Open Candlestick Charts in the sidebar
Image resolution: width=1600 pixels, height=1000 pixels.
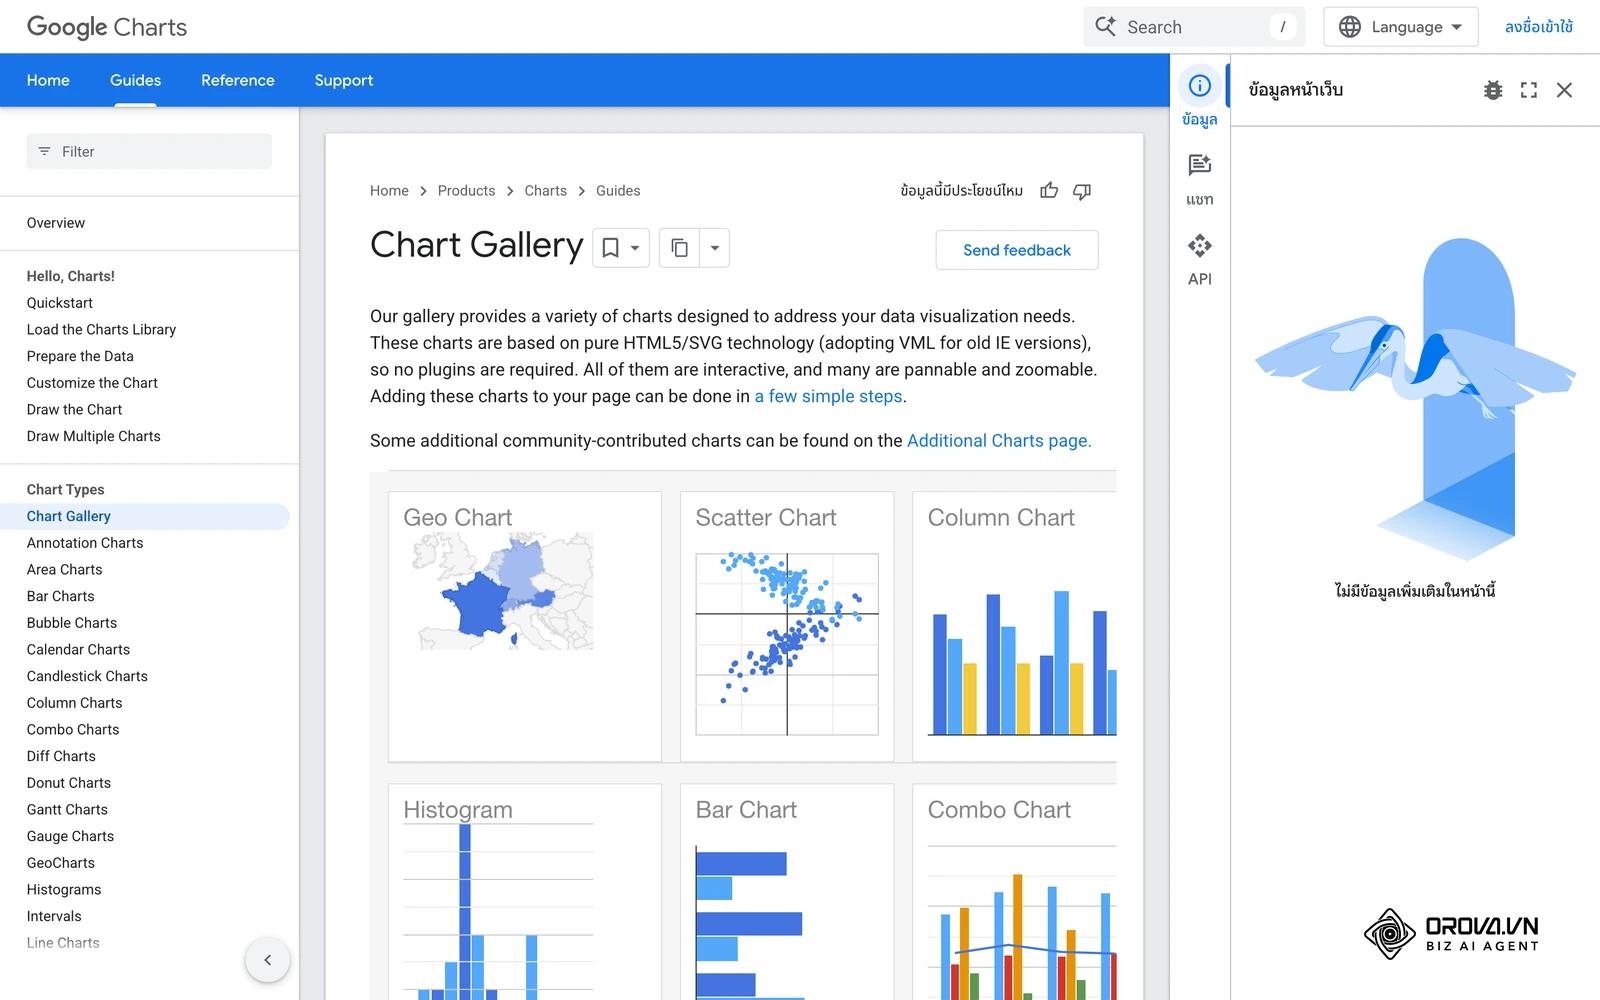[87, 676]
